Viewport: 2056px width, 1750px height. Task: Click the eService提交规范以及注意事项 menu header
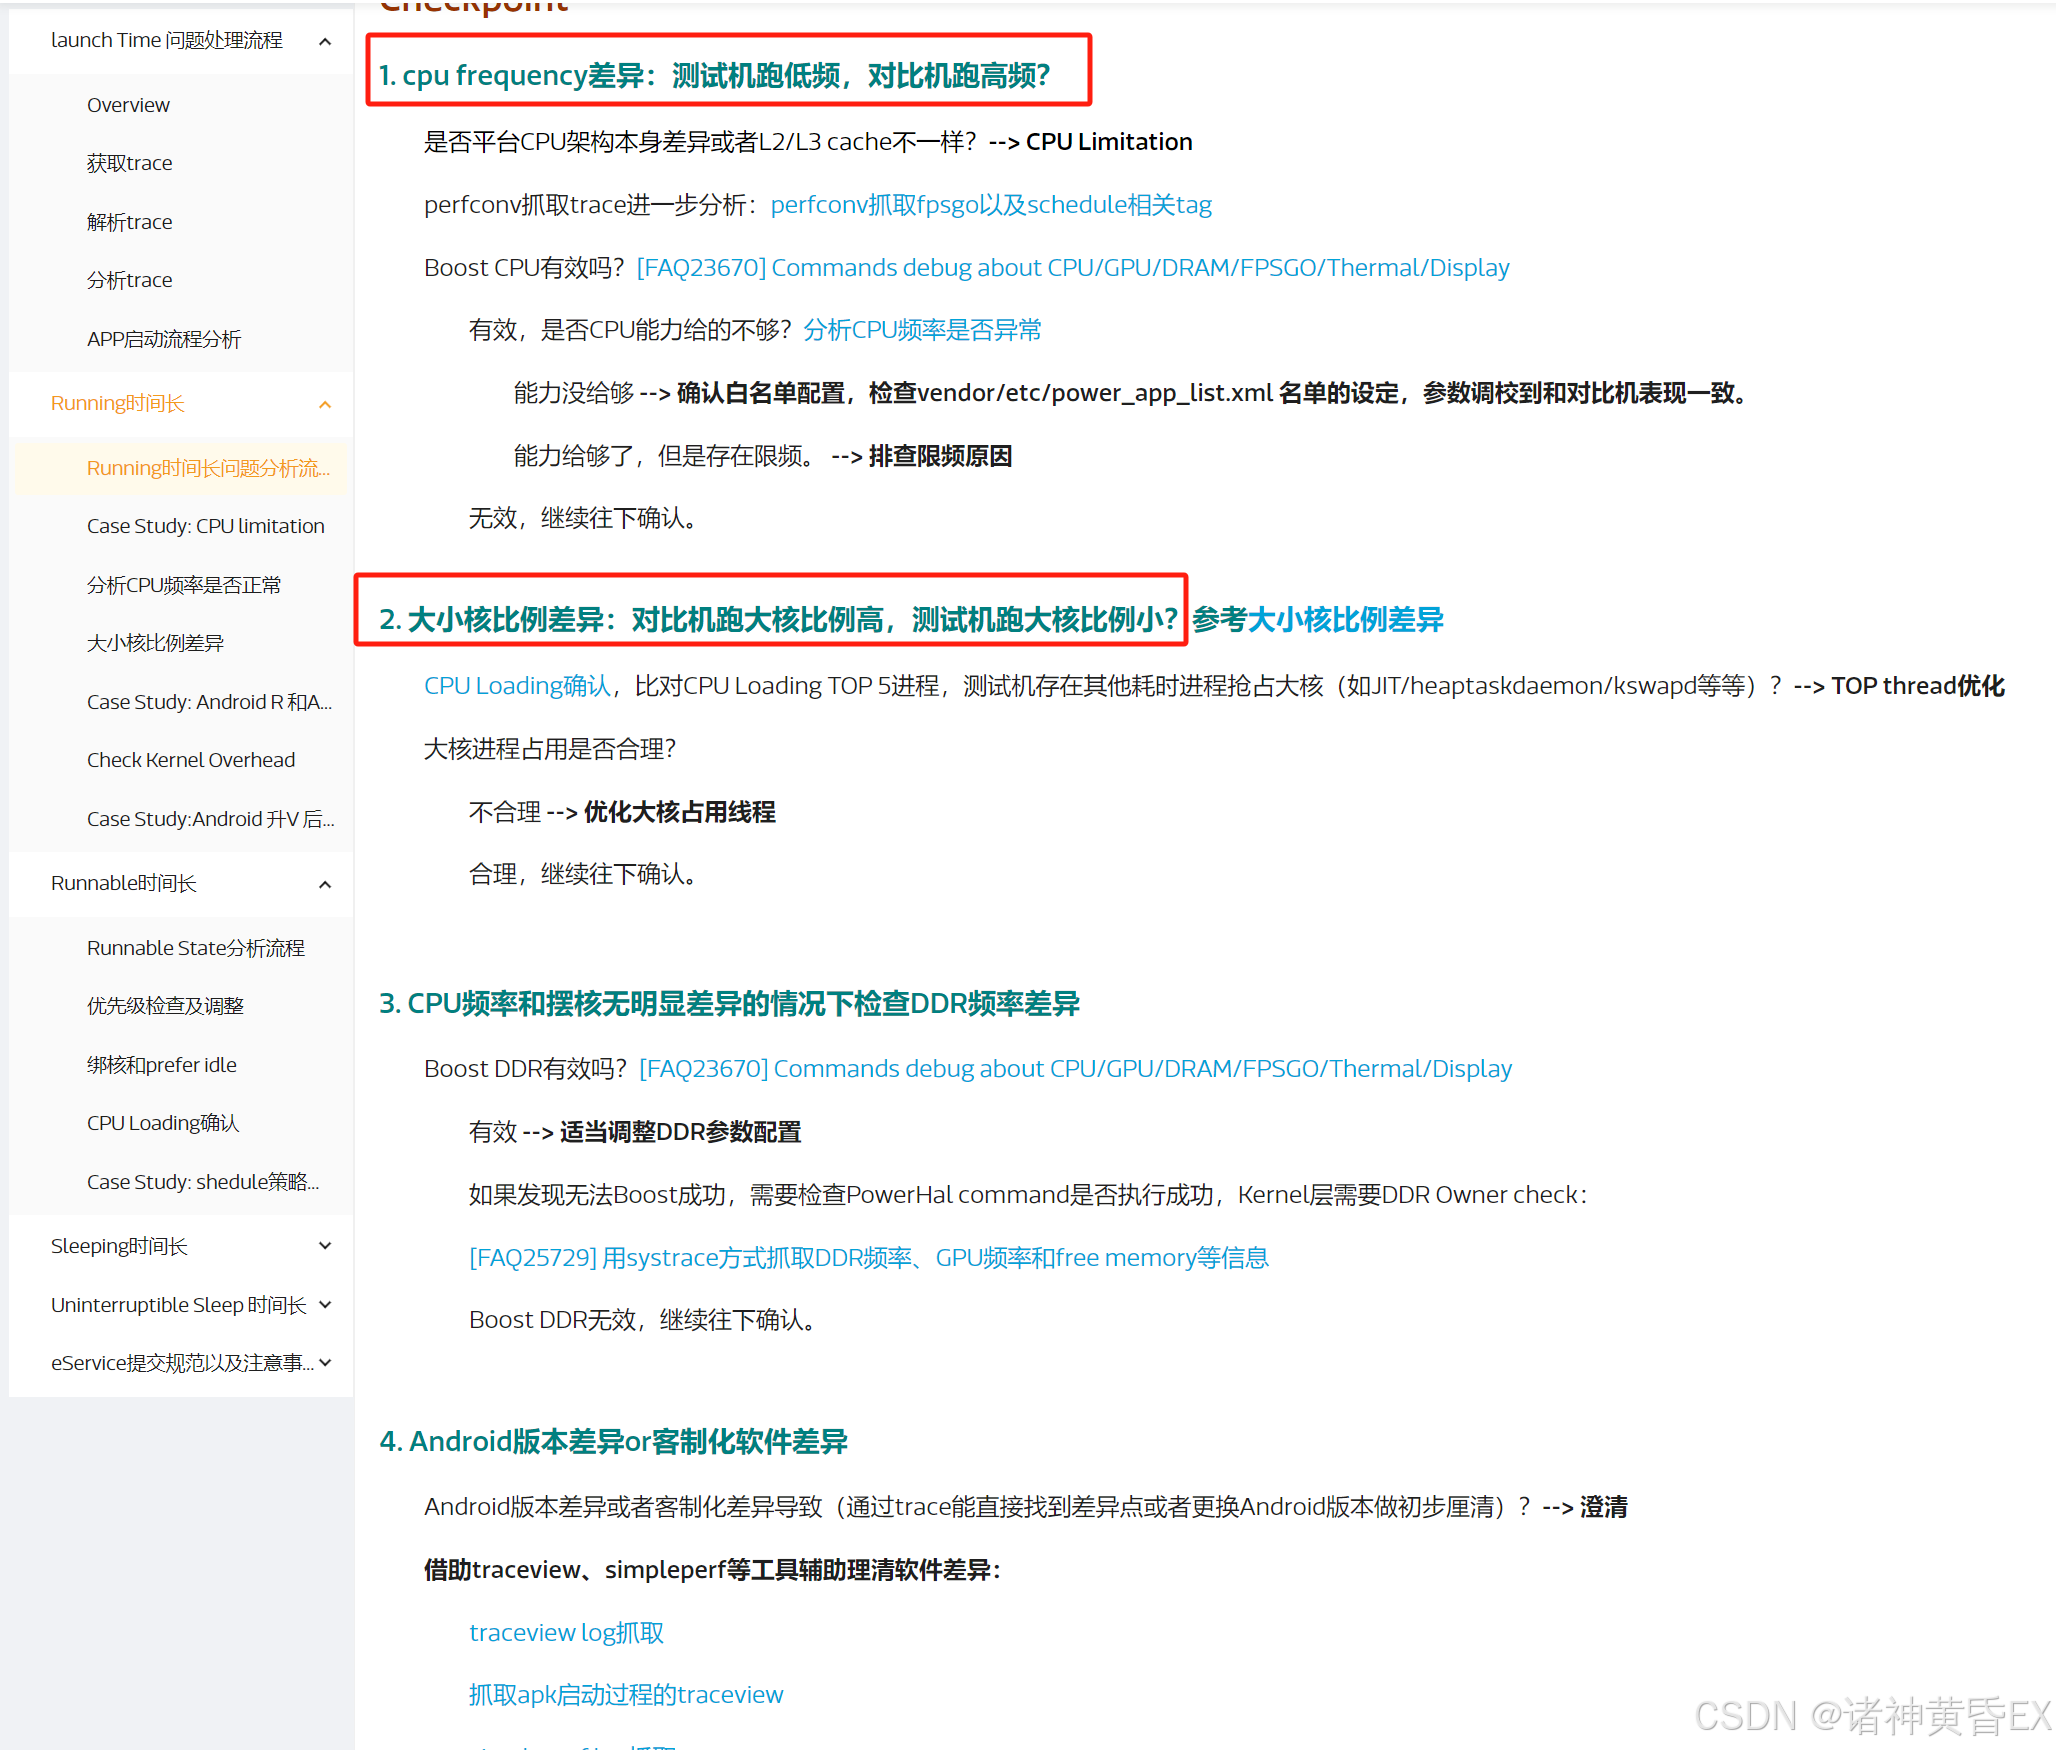[181, 1363]
